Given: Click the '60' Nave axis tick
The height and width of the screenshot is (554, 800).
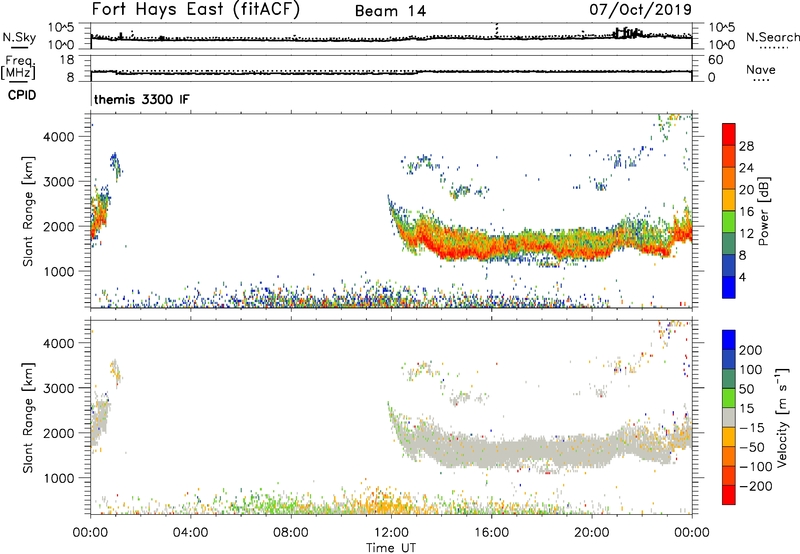Looking at the screenshot, I should tap(715, 60).
